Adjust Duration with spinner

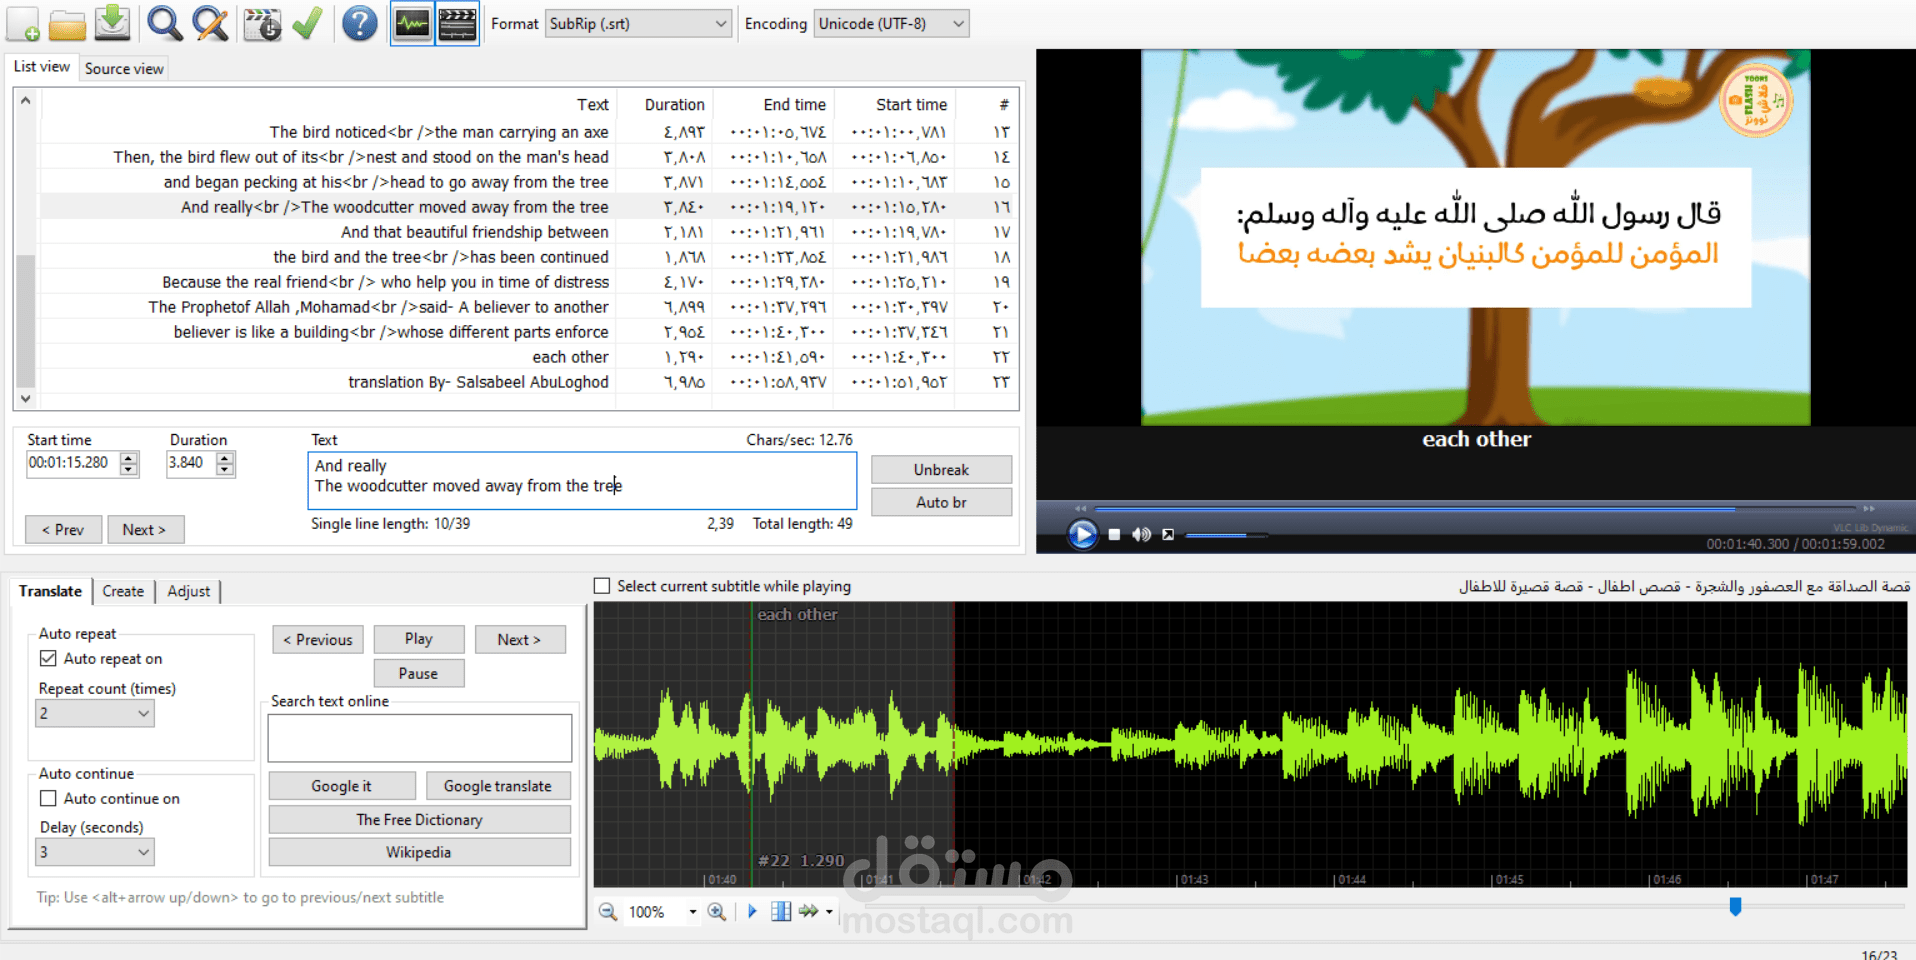pyautogui.click(x=225, y=463)
